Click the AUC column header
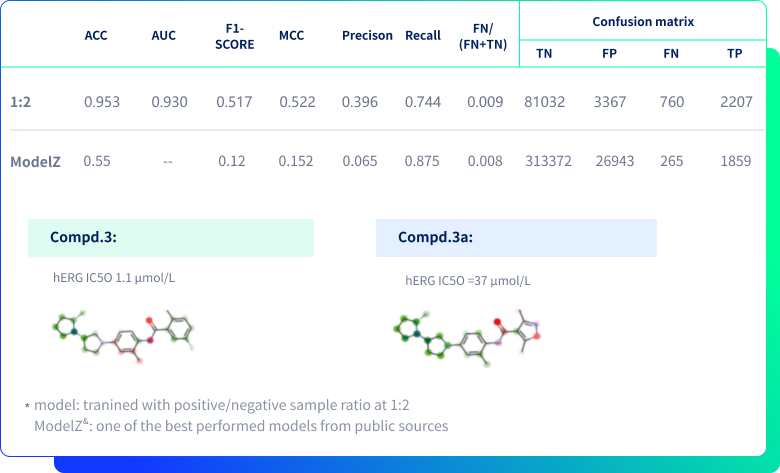Viewport: 780px width, 473px height. tap(164, 36)
